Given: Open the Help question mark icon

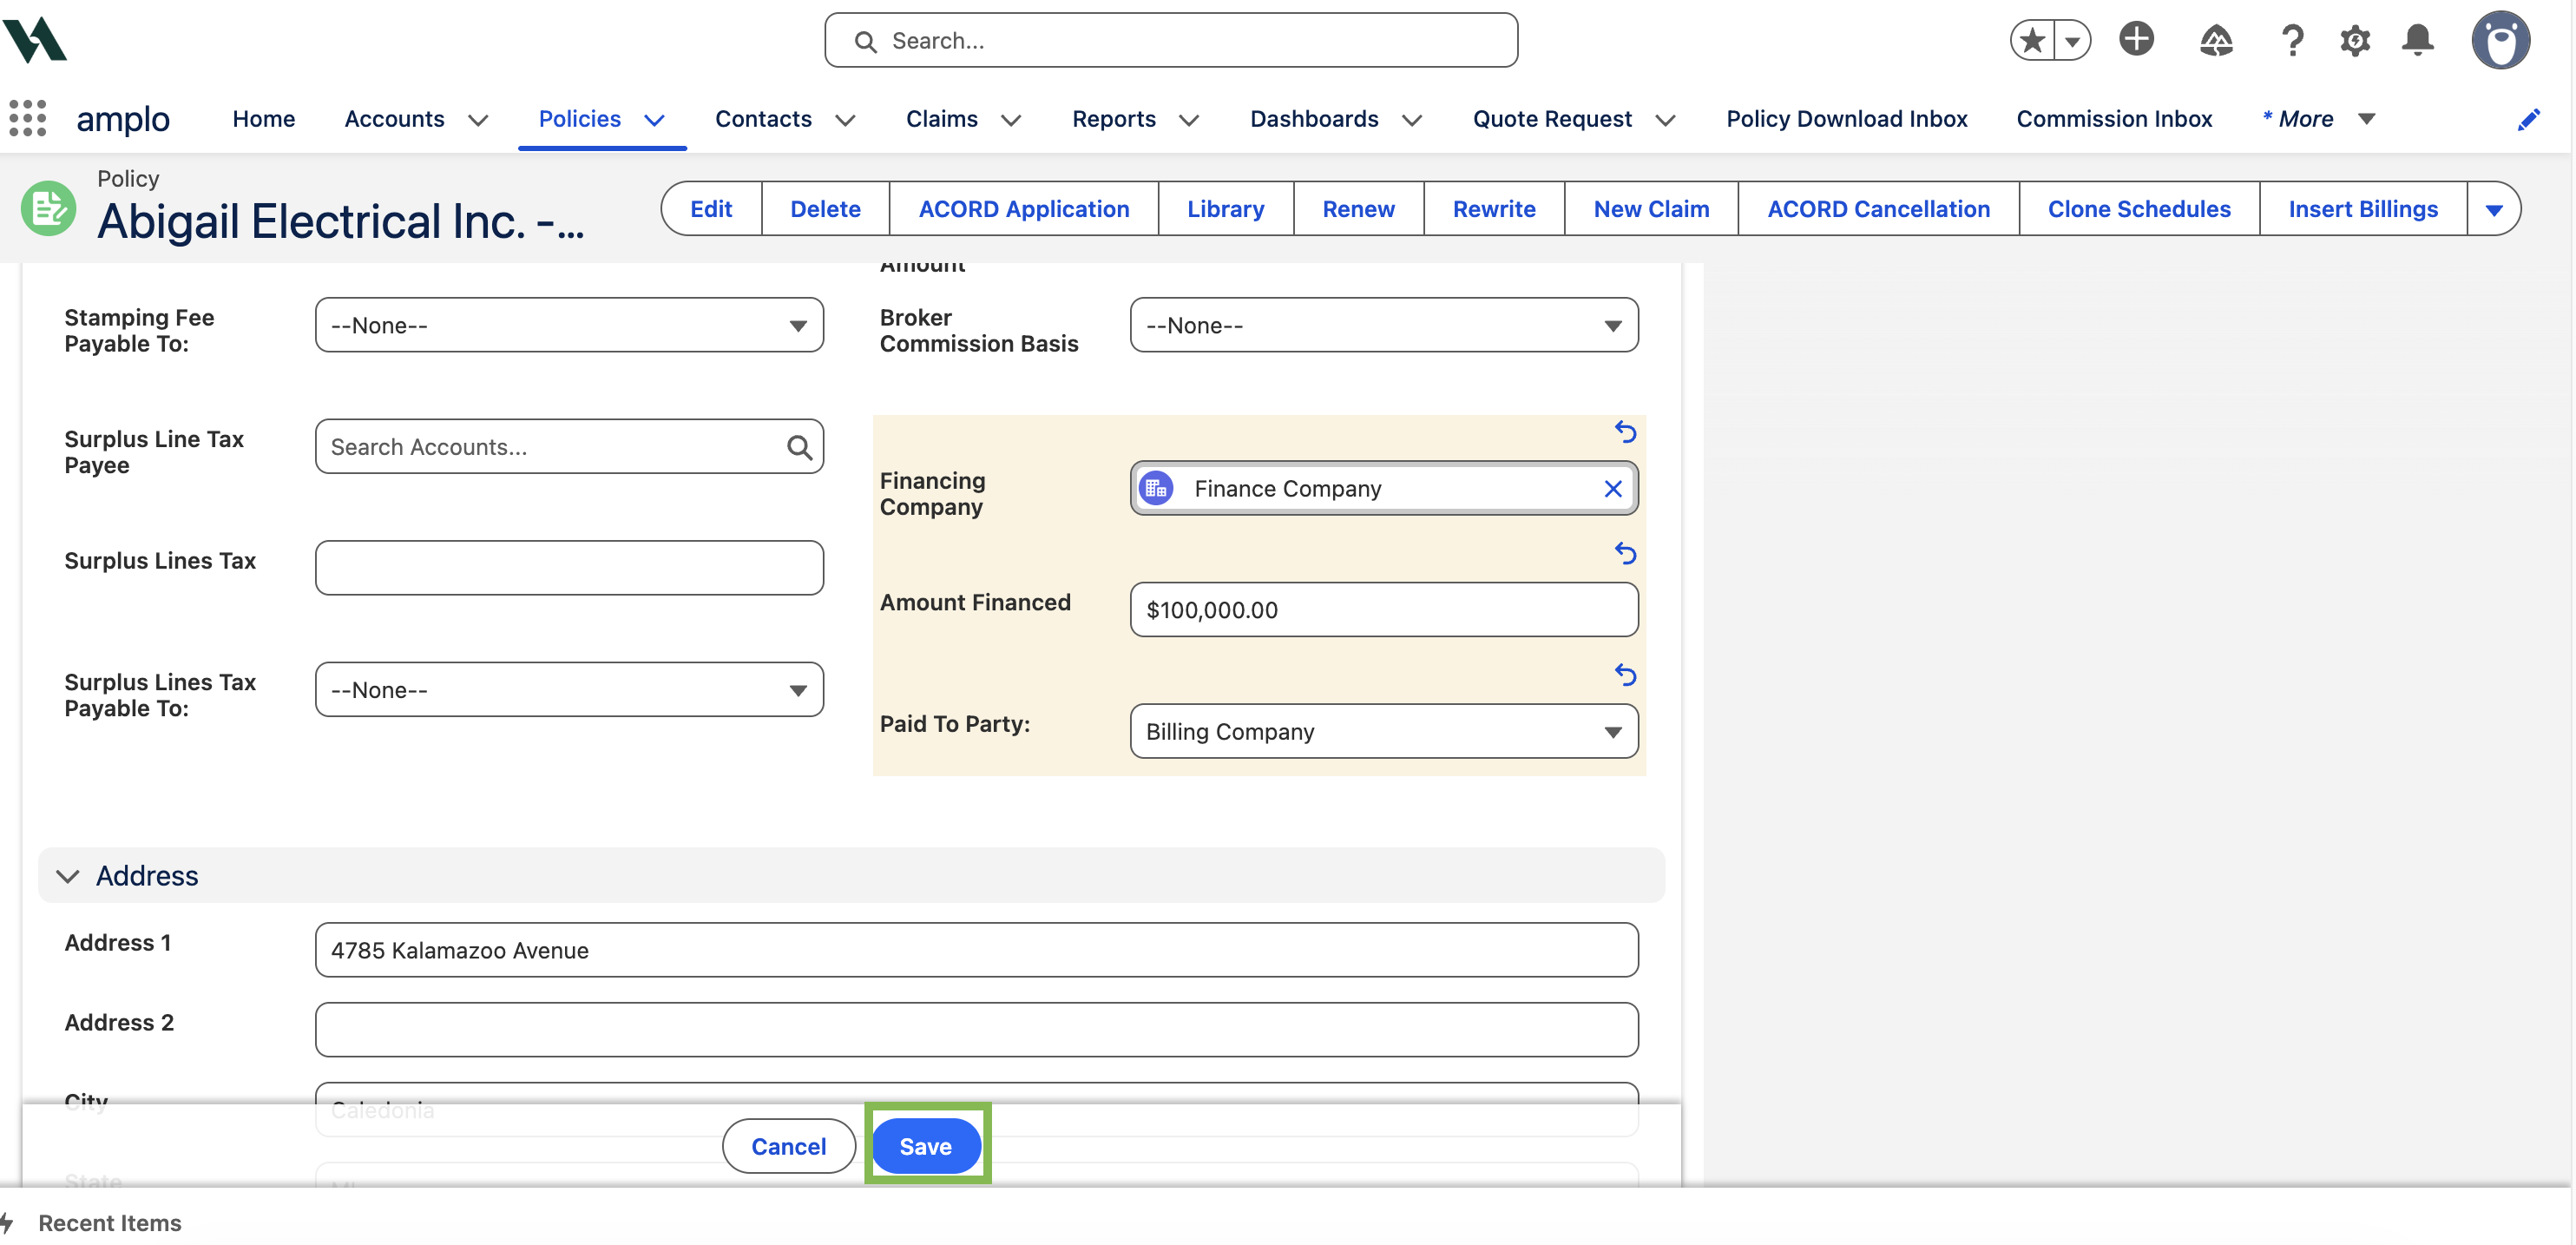Looking at the screenshot, I should point(2292,40).
